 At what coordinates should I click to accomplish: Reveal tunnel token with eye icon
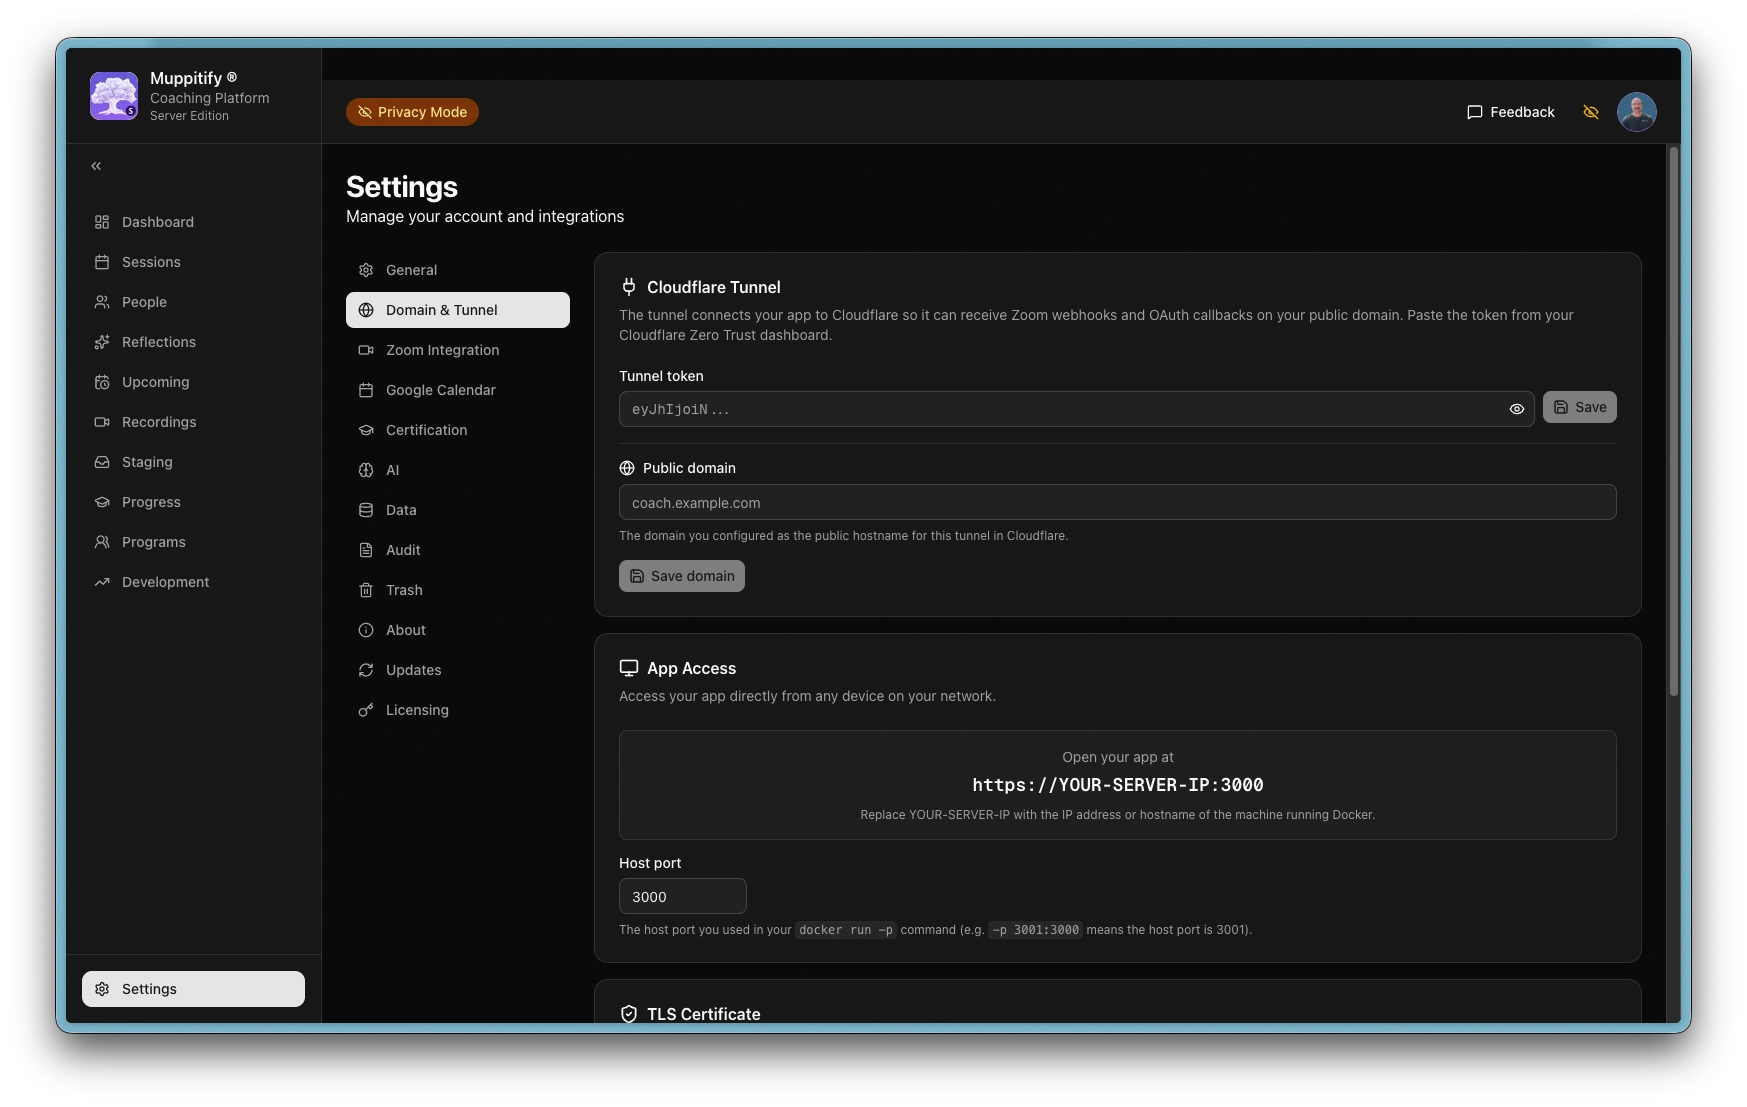(x=1516, y=409)
